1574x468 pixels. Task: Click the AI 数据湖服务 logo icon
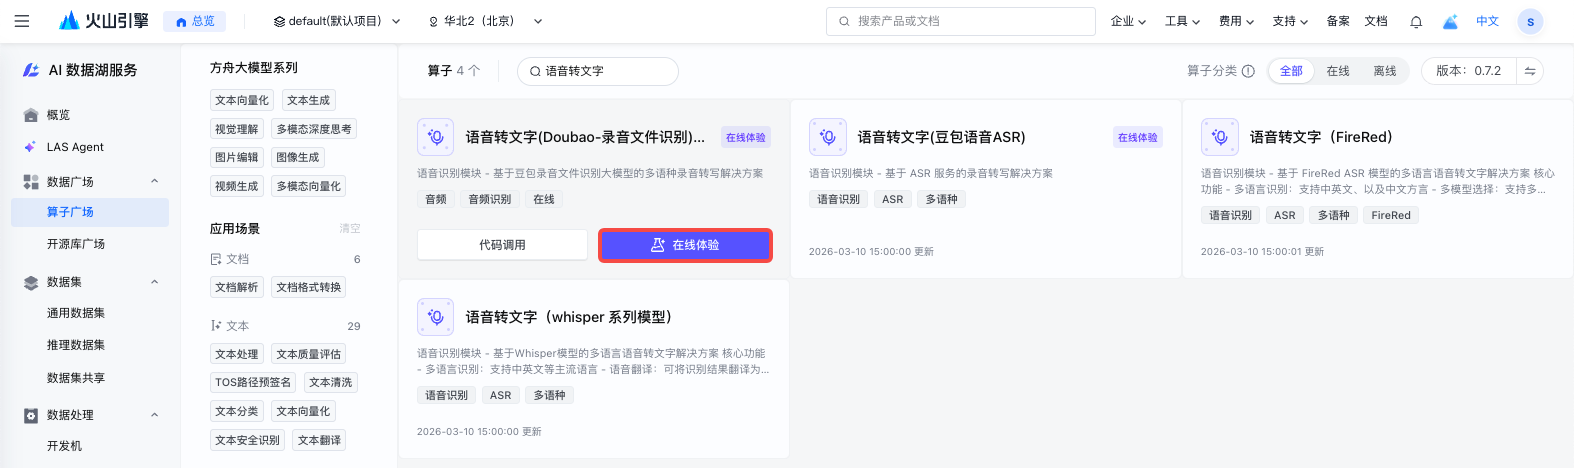click(31, 70)
